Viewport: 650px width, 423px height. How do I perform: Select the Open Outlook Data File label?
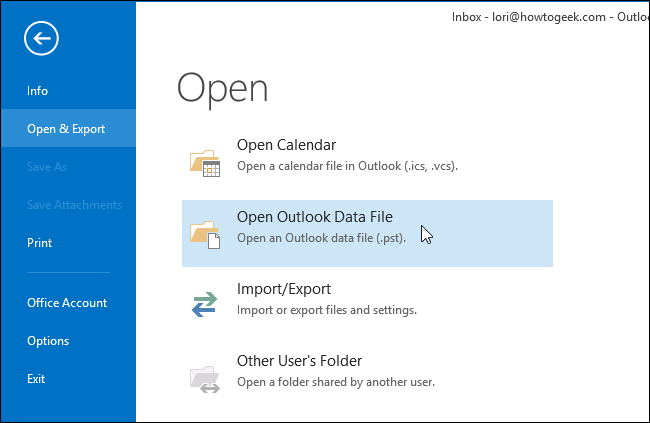click(x=314, y=217)
